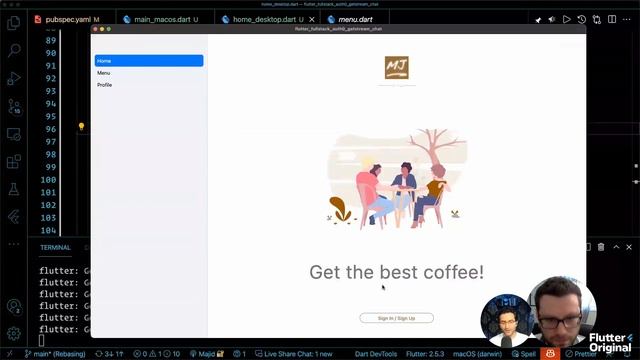Click the speaker icon in editor toolbar
This screenshot has width=640, height=360.
pyautogui.click(x=552, y=19)
